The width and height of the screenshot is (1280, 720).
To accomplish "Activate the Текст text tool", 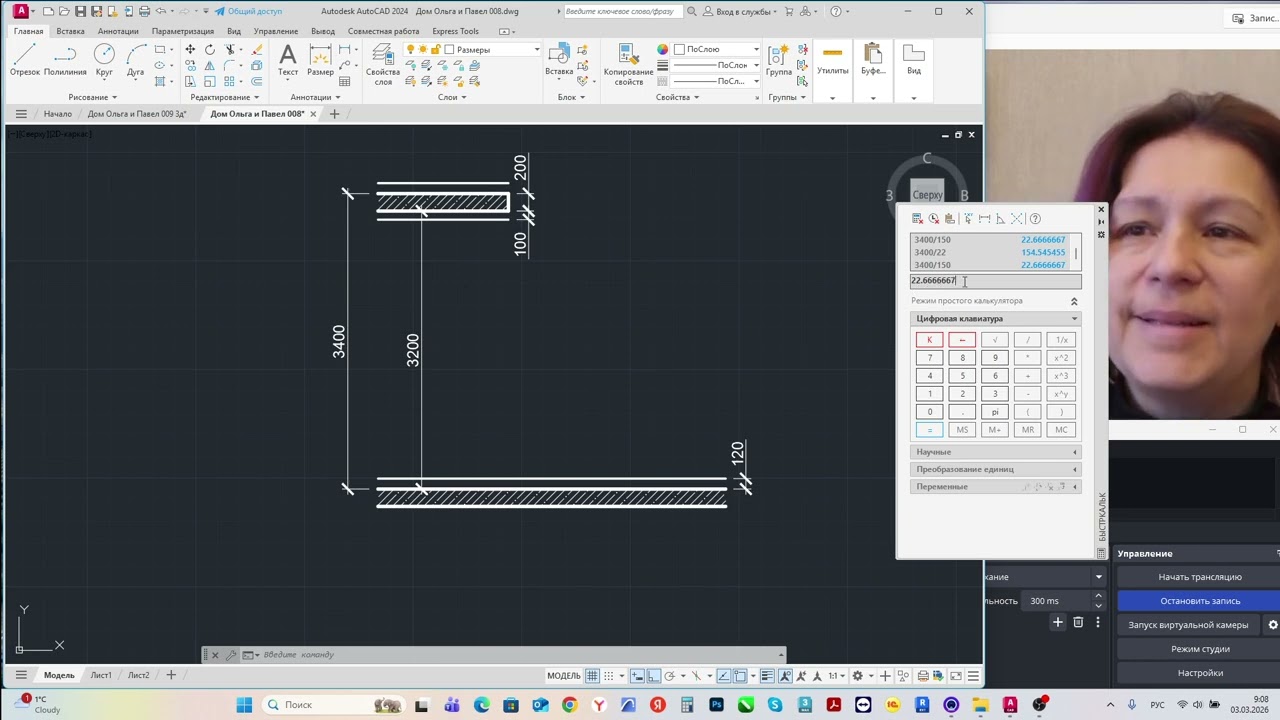I will click(x=288, y=60).
